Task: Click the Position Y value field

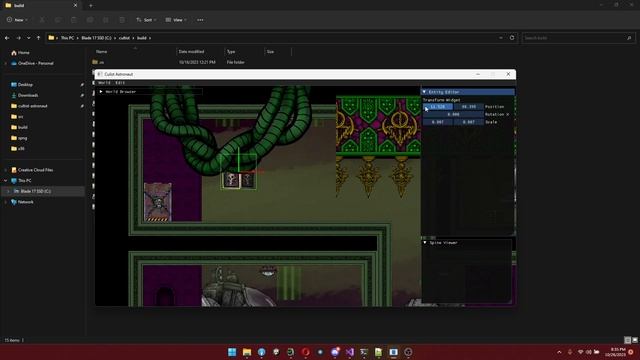Action: click(469, 107)
